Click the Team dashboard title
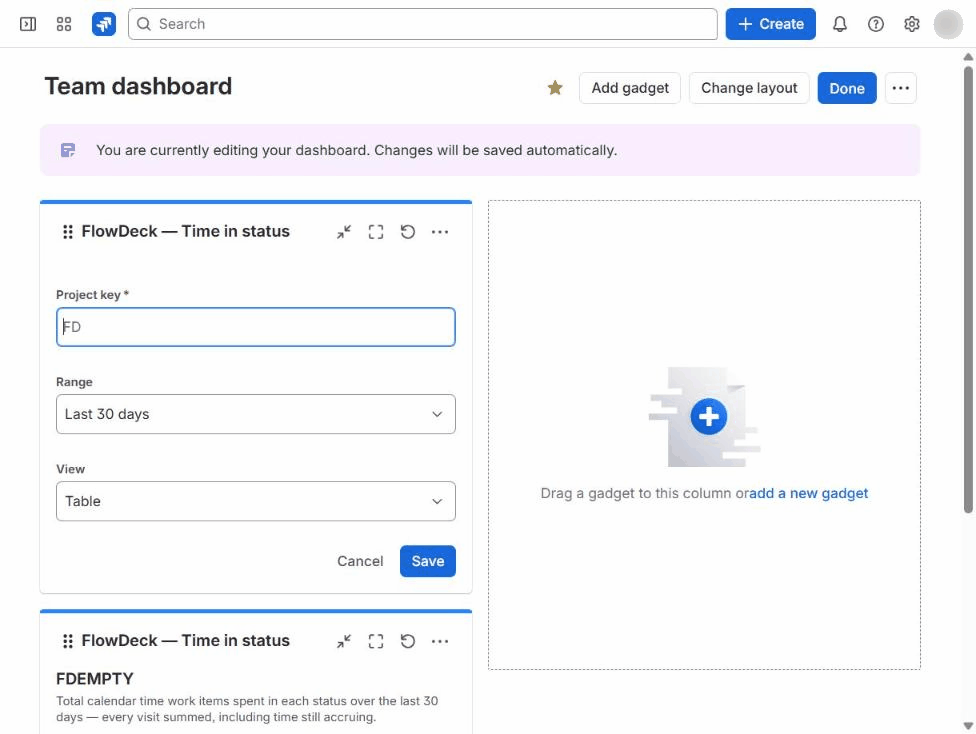 tap(138, 86)
